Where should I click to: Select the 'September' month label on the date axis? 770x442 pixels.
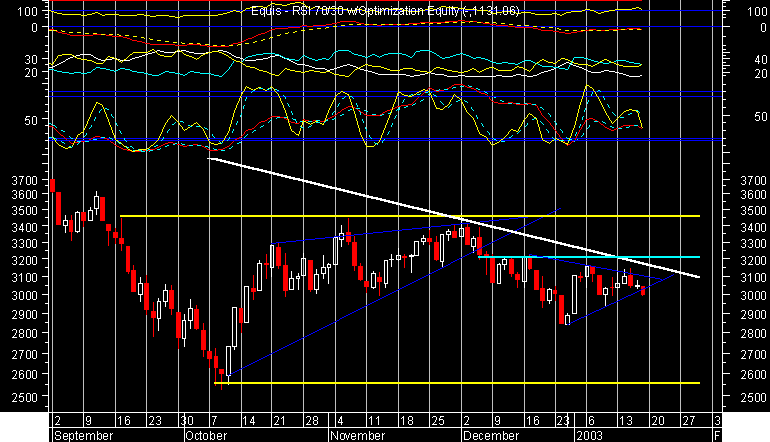point(83,436)
